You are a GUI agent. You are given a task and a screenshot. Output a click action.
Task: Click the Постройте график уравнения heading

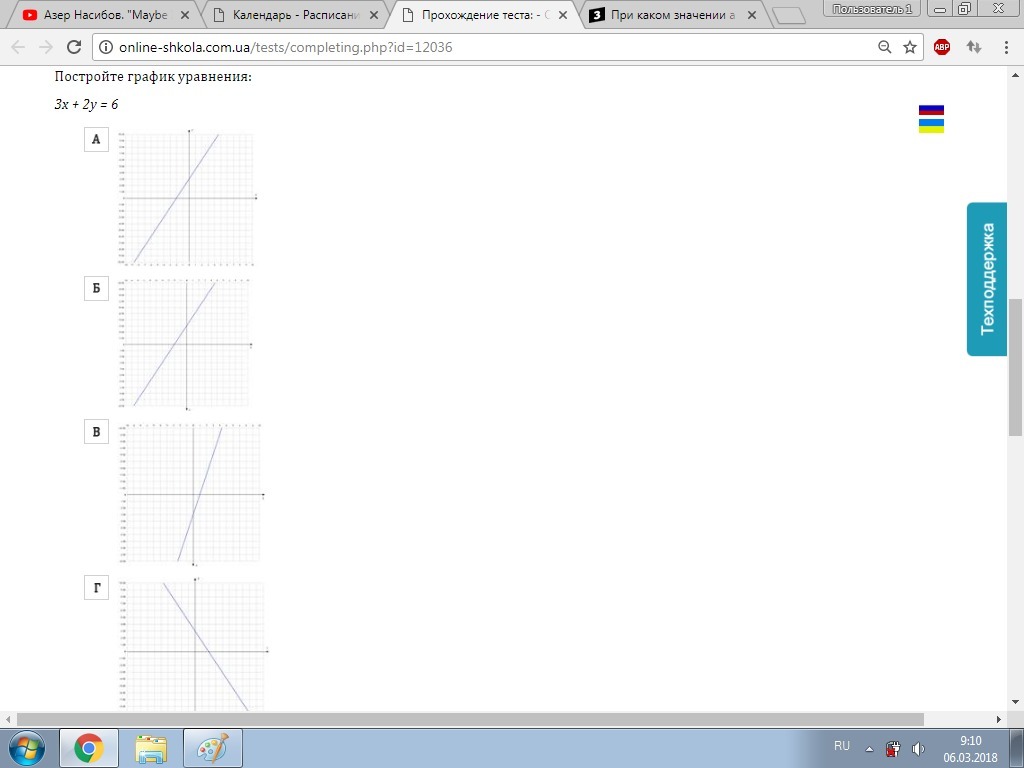(153, 76)
